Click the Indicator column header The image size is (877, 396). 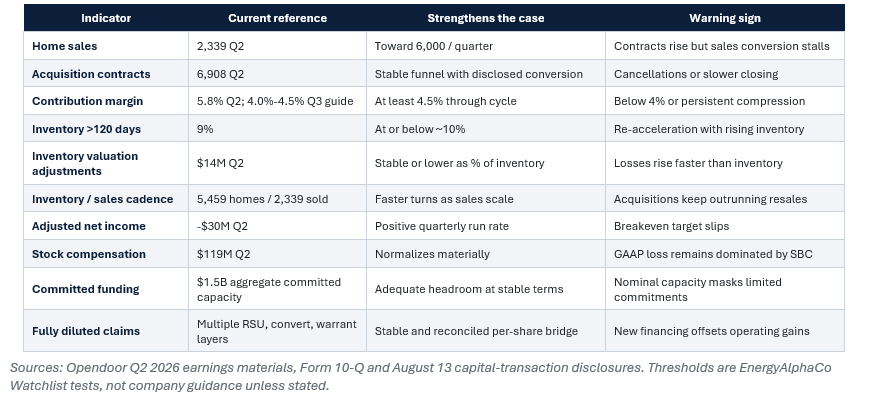click(x=106, y=18)
